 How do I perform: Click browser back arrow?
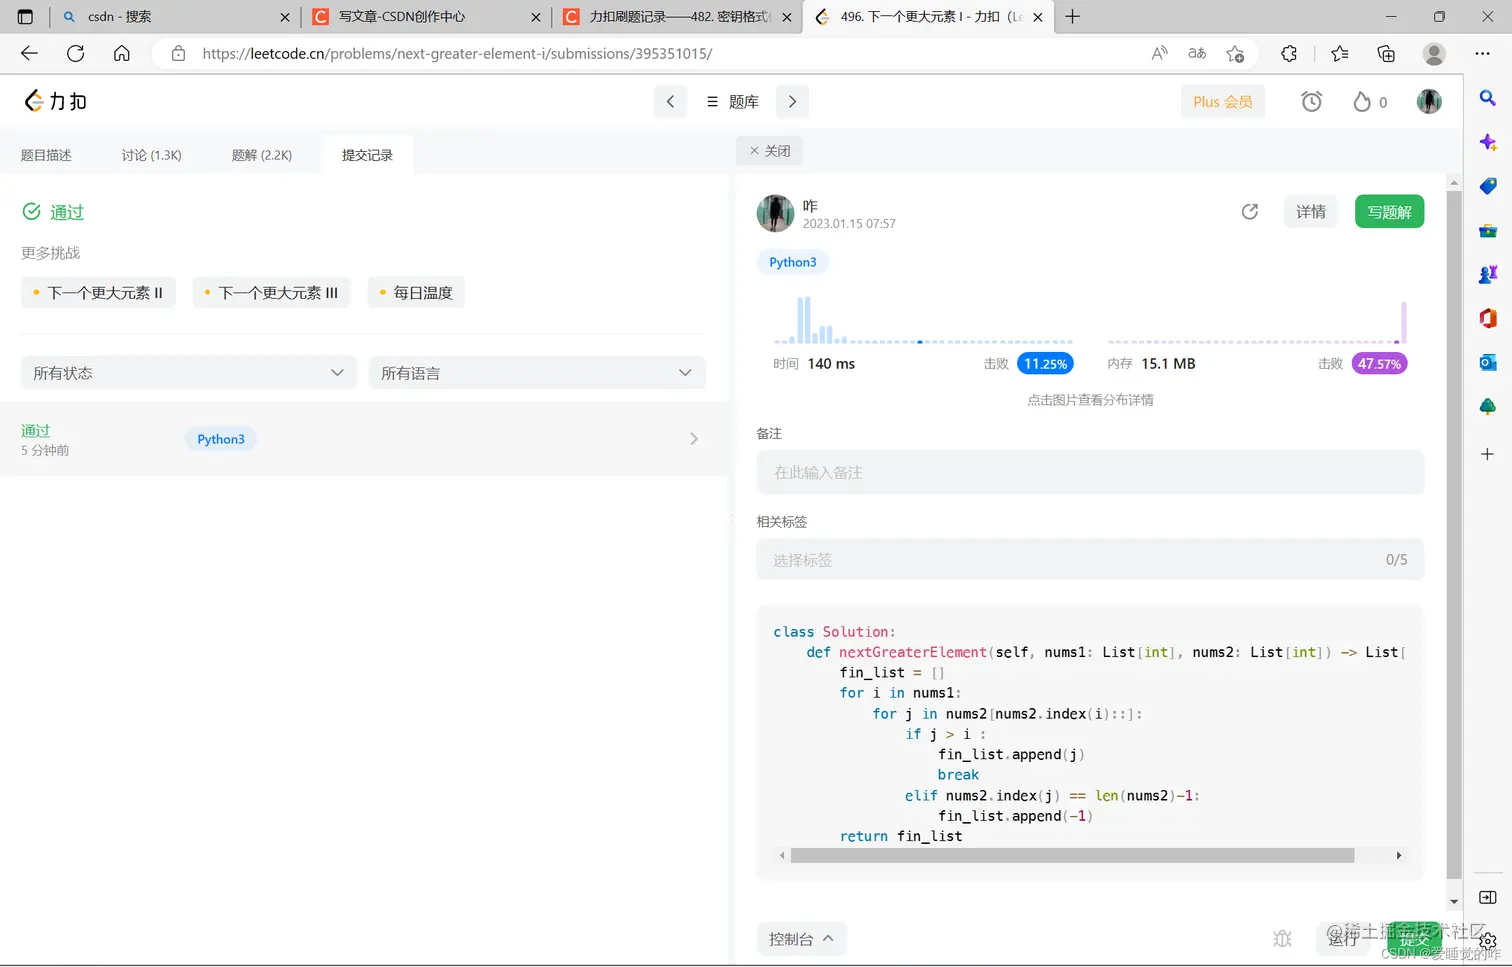click(29, 54)
